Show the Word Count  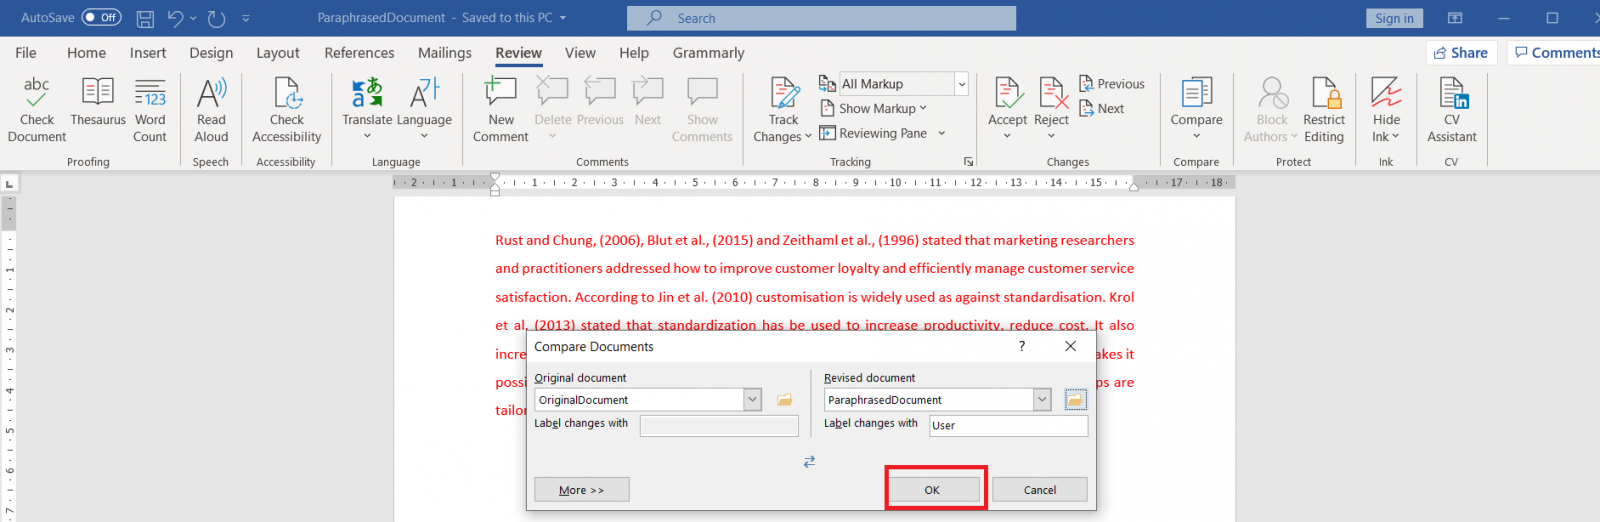pos(150,110)
